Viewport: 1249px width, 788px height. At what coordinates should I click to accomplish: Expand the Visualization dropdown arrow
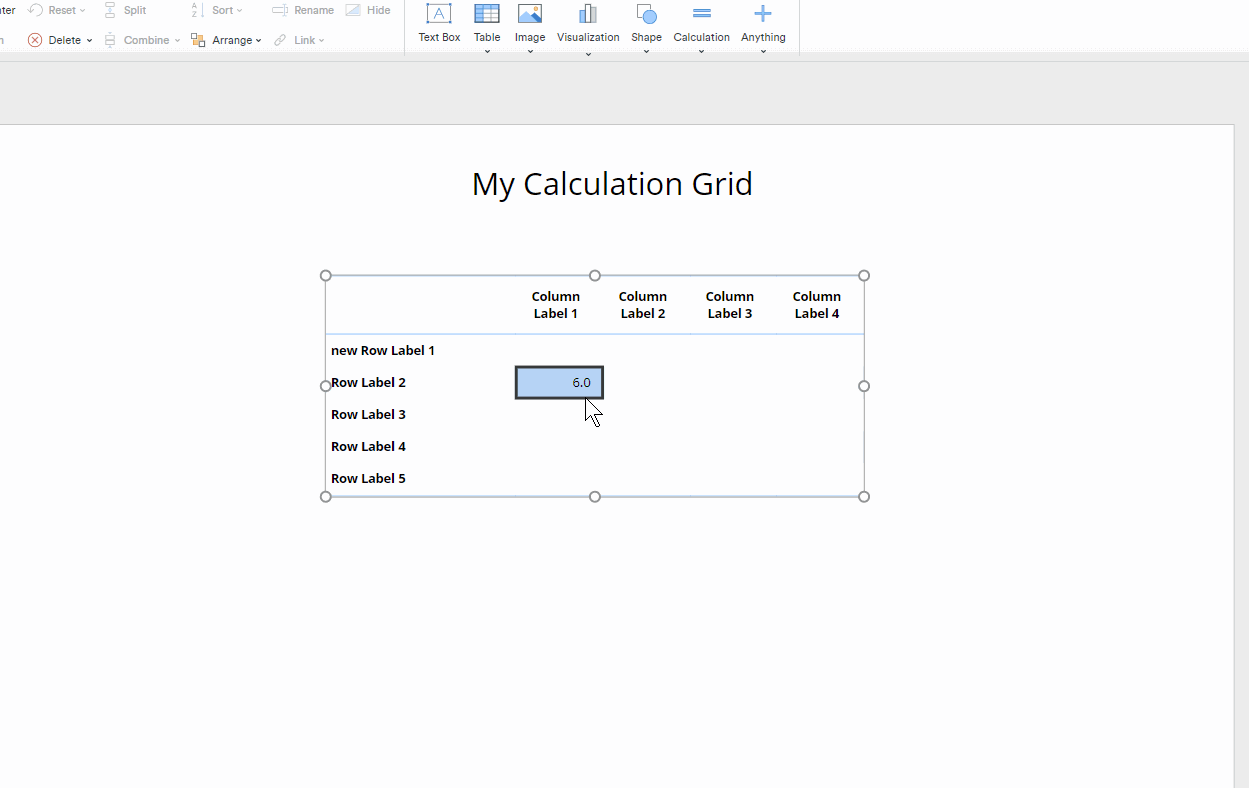588,52
